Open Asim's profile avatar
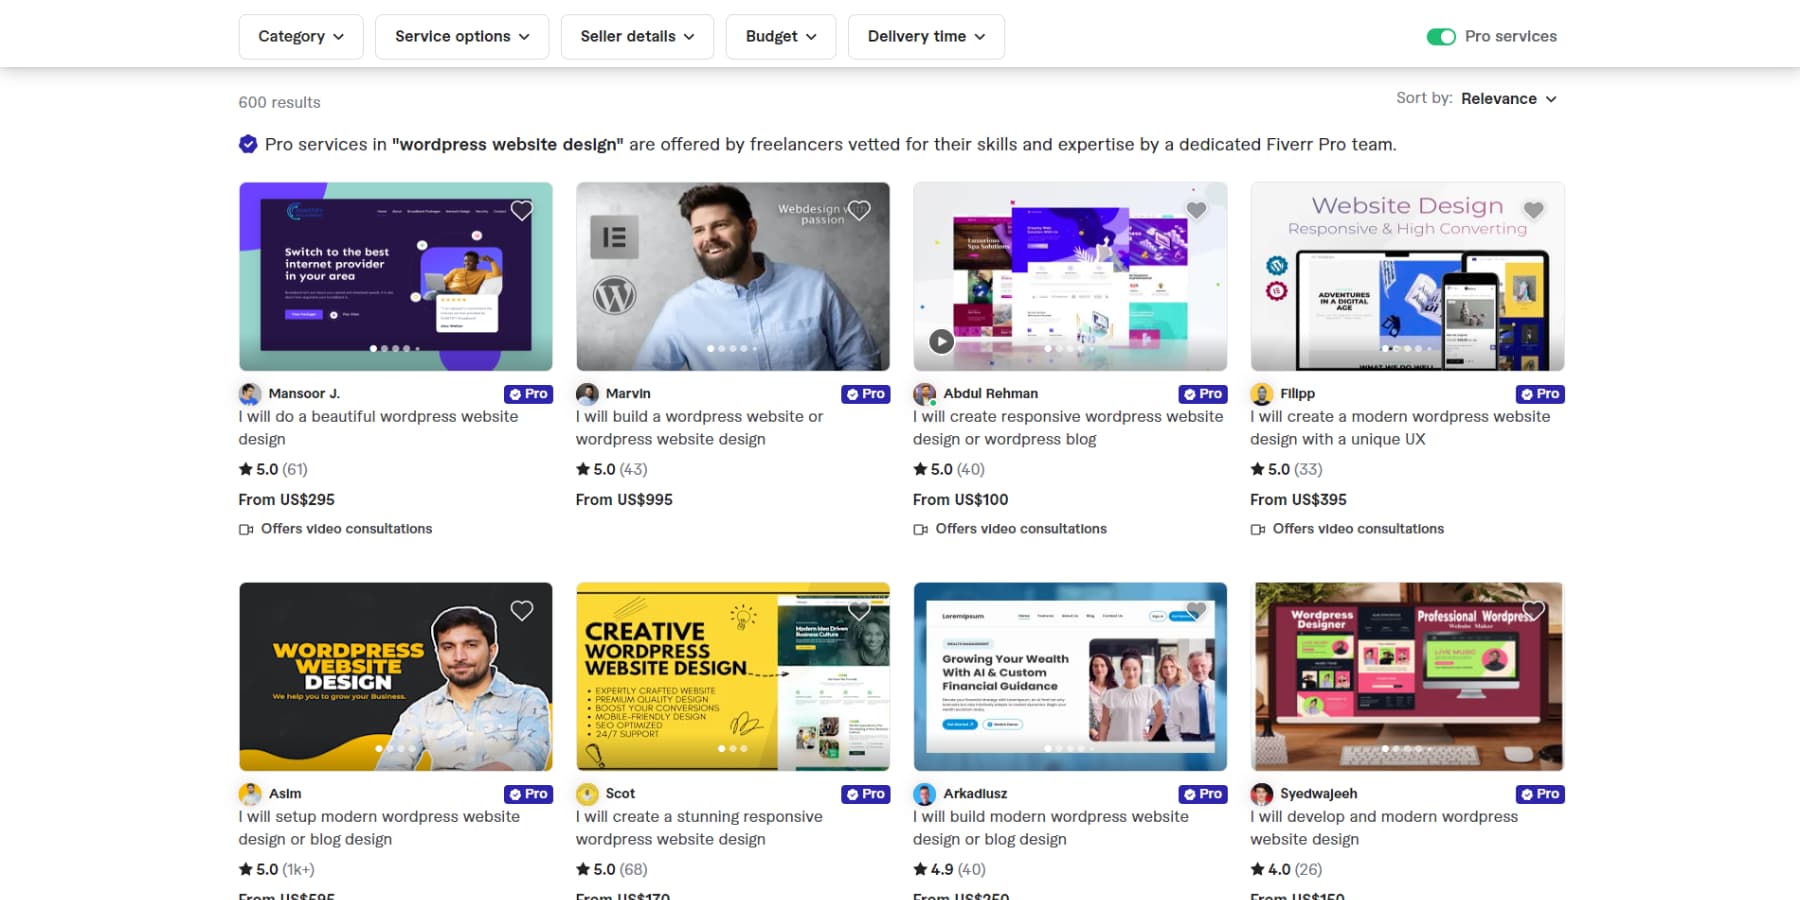 [249, 793]
